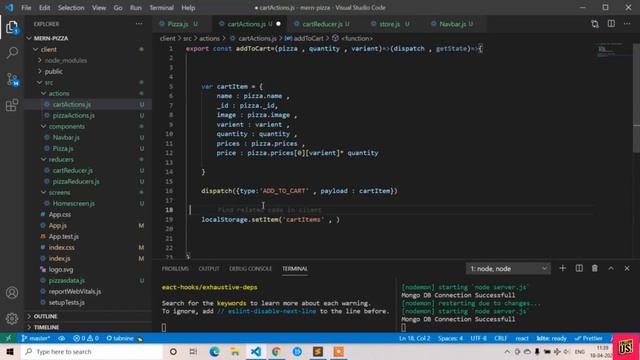Collapse the client folder
Image resolution: width=640 pixels, height=360 pixels.
(x=48, y=49)
